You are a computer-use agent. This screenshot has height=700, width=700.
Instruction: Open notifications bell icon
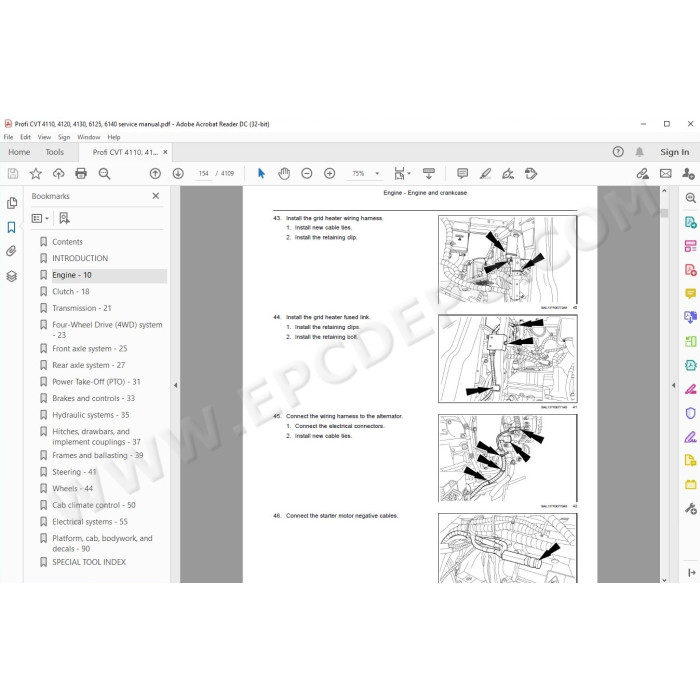[x=640, y=152]
